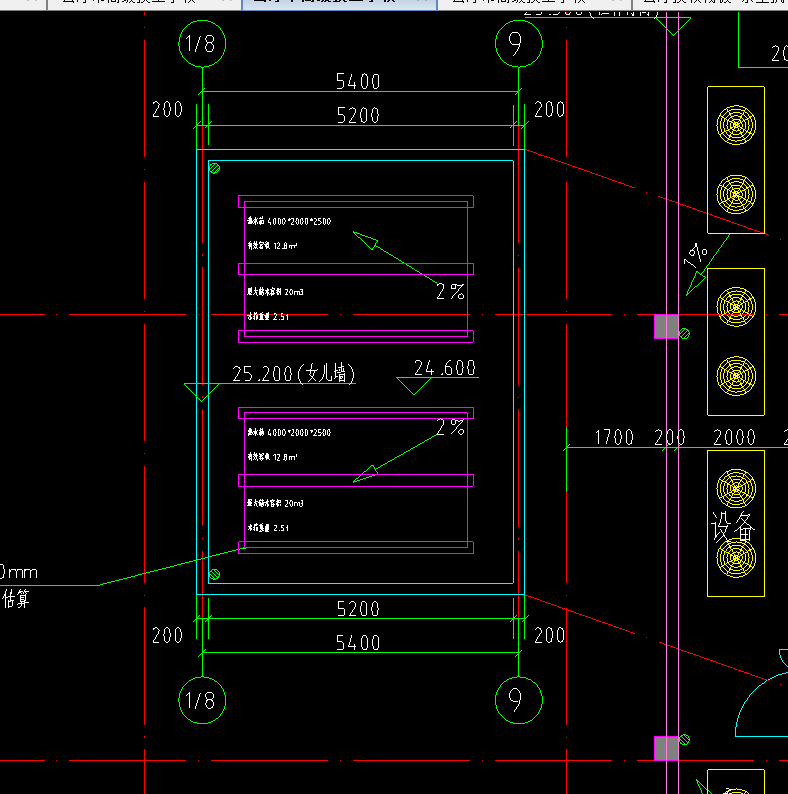Select the elevation triangle under 25.200

pos(202,392)
